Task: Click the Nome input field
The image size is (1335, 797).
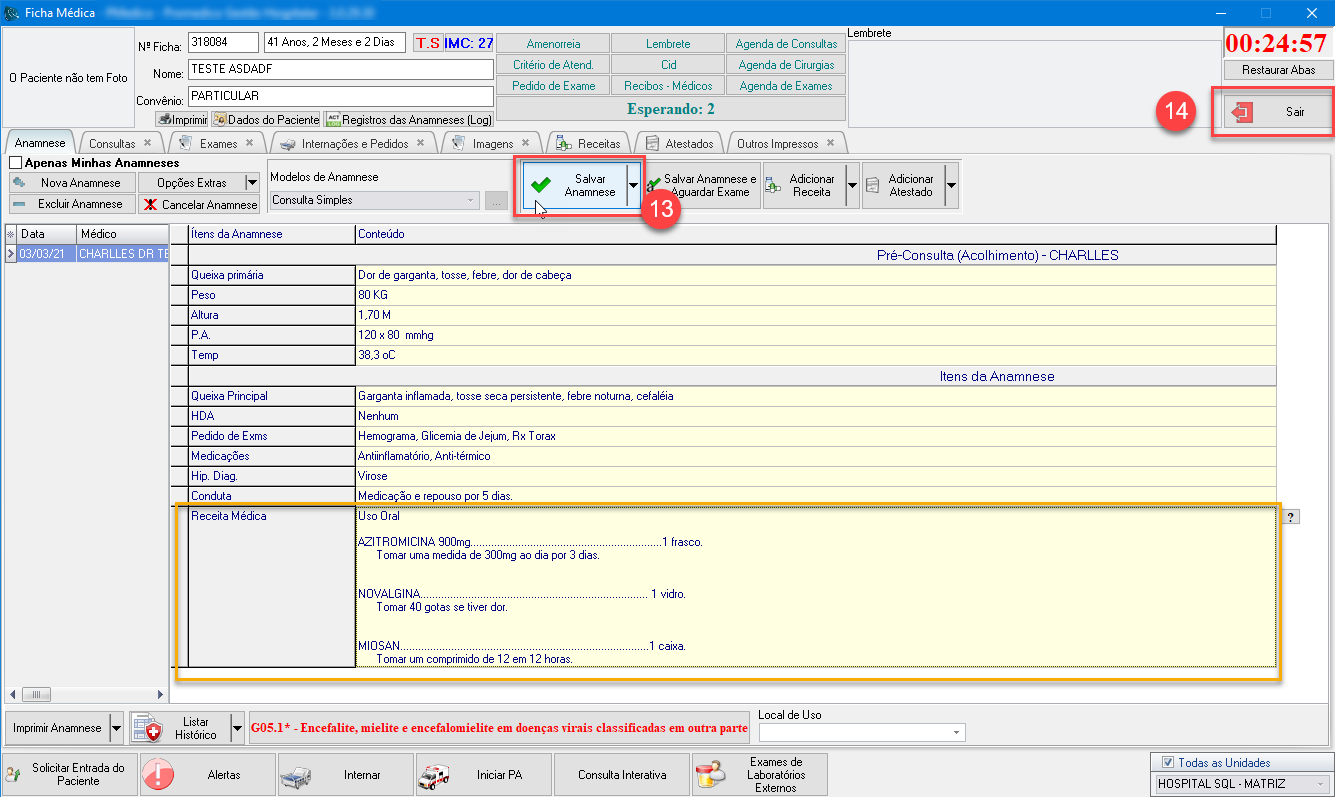Action: pos(340,70)
